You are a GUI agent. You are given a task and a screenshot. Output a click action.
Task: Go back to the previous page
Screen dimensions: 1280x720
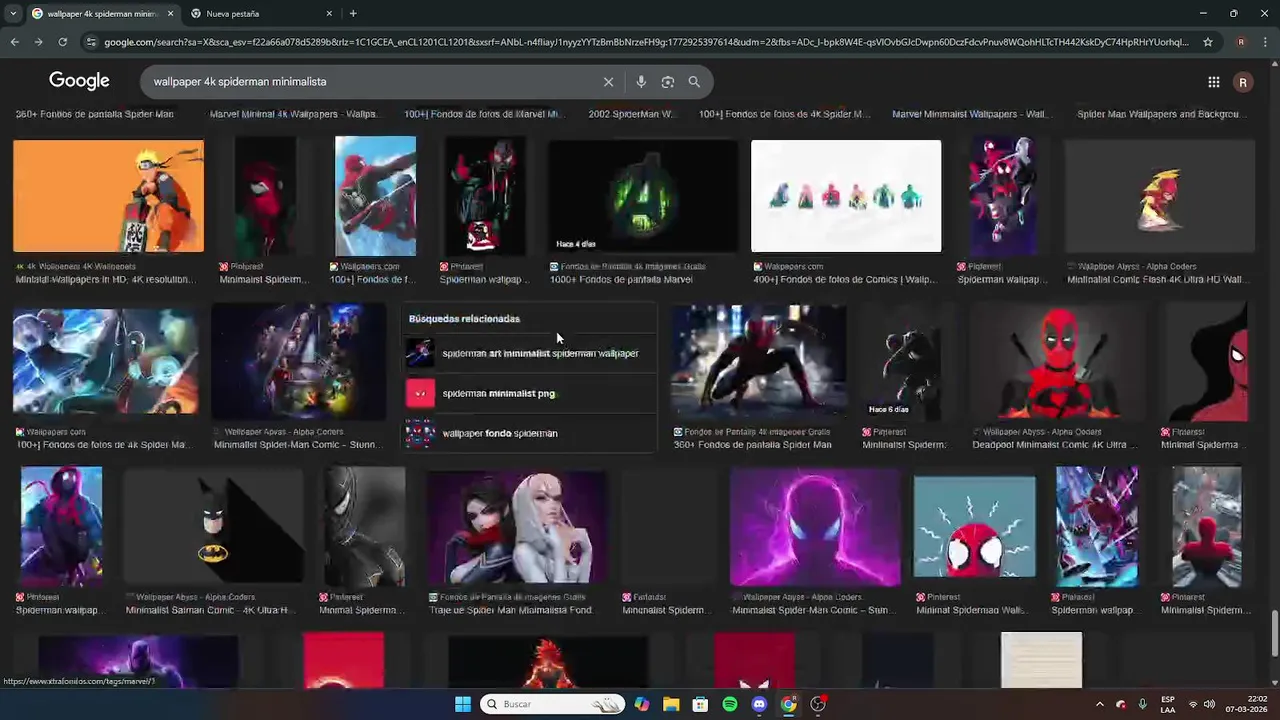[14, 42]
